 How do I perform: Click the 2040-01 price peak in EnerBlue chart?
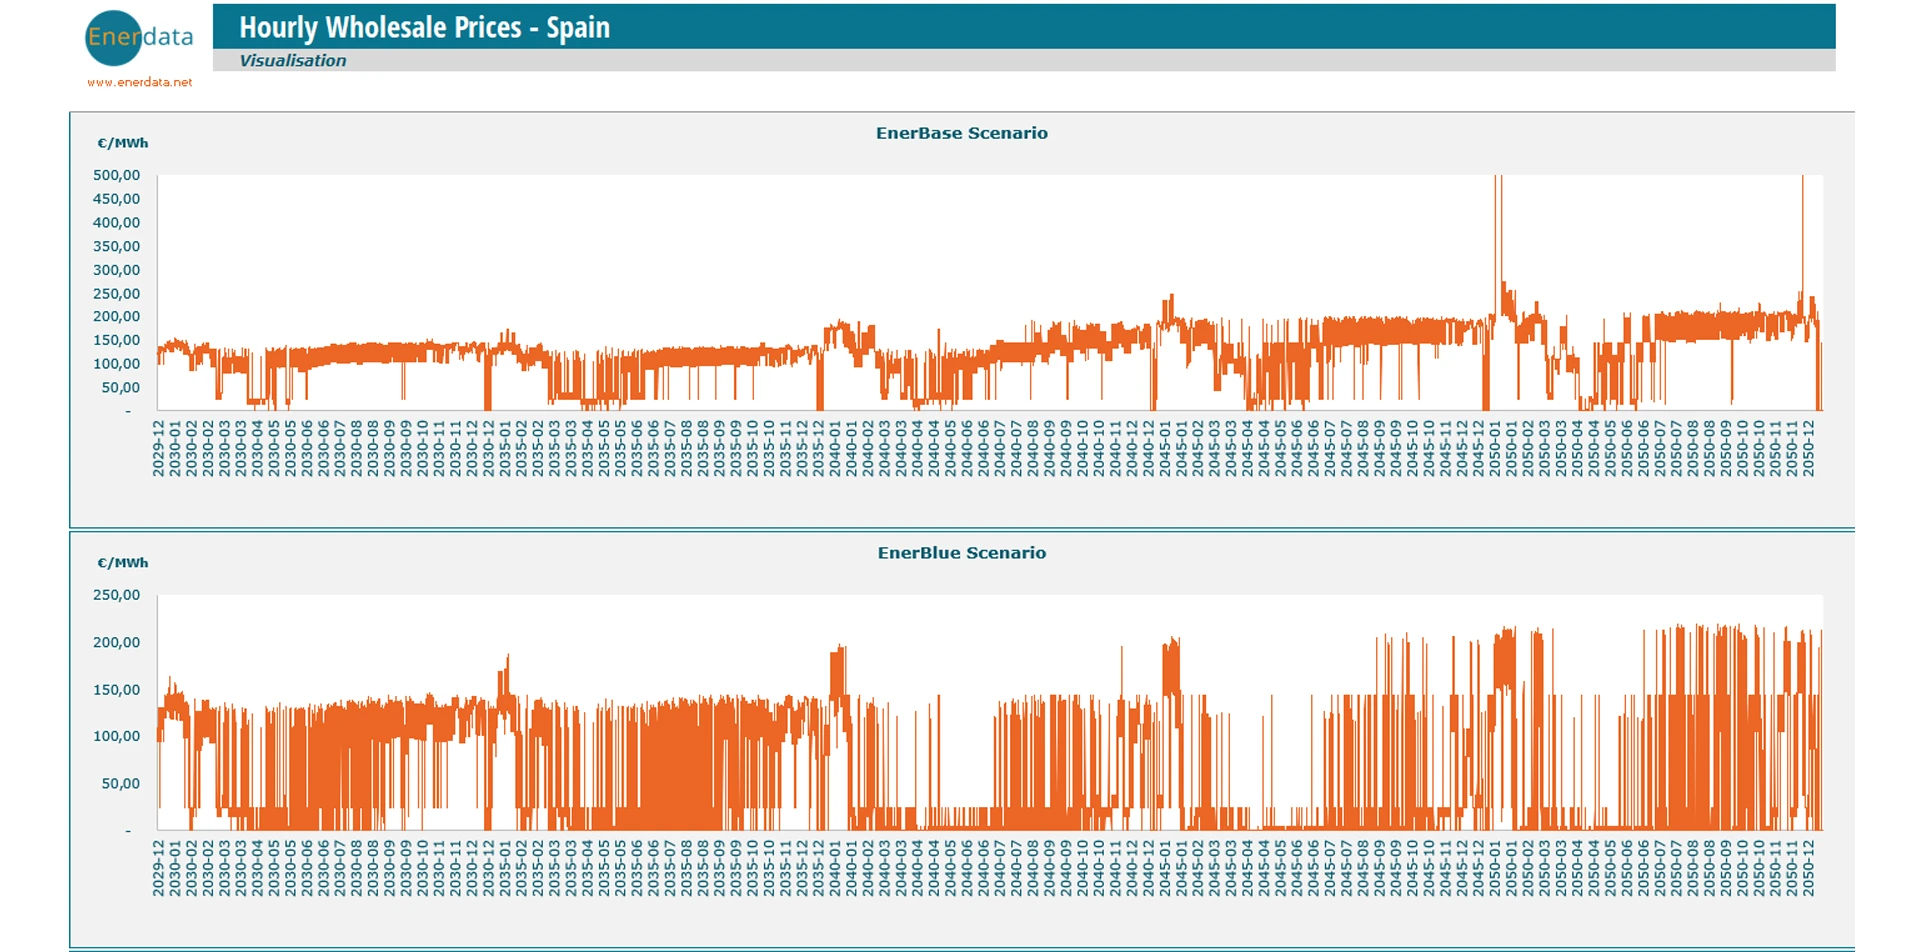[x=838, y=670]
